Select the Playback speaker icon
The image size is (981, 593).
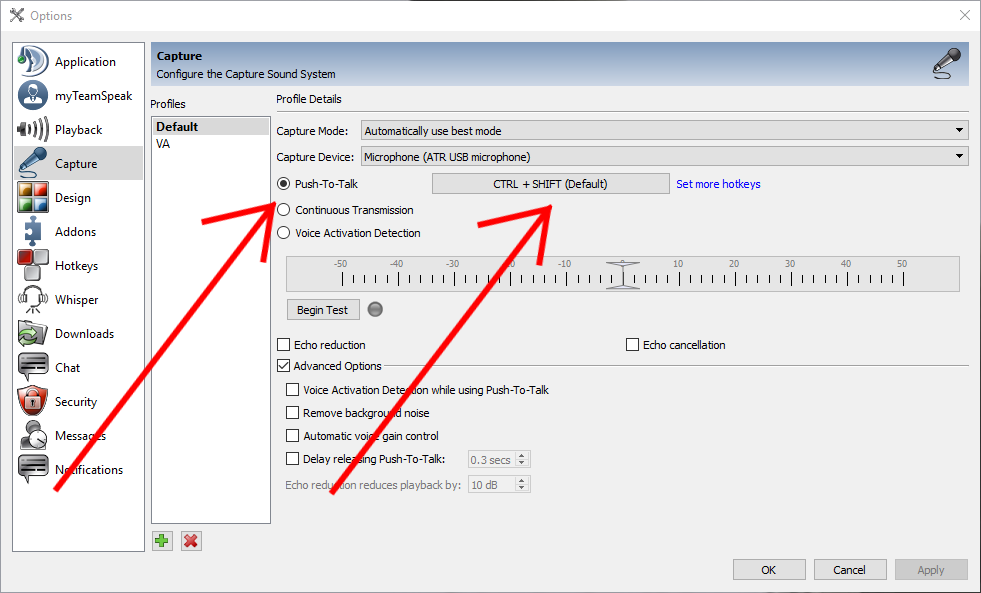pos(33,129)
